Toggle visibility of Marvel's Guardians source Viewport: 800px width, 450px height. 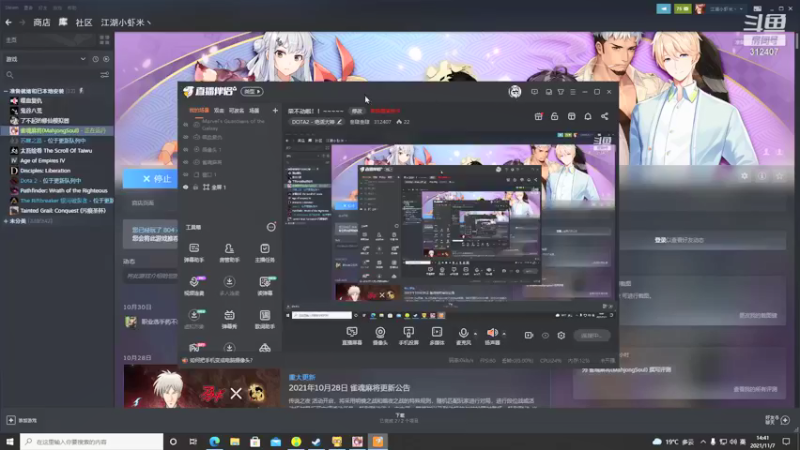pos(186,124)
